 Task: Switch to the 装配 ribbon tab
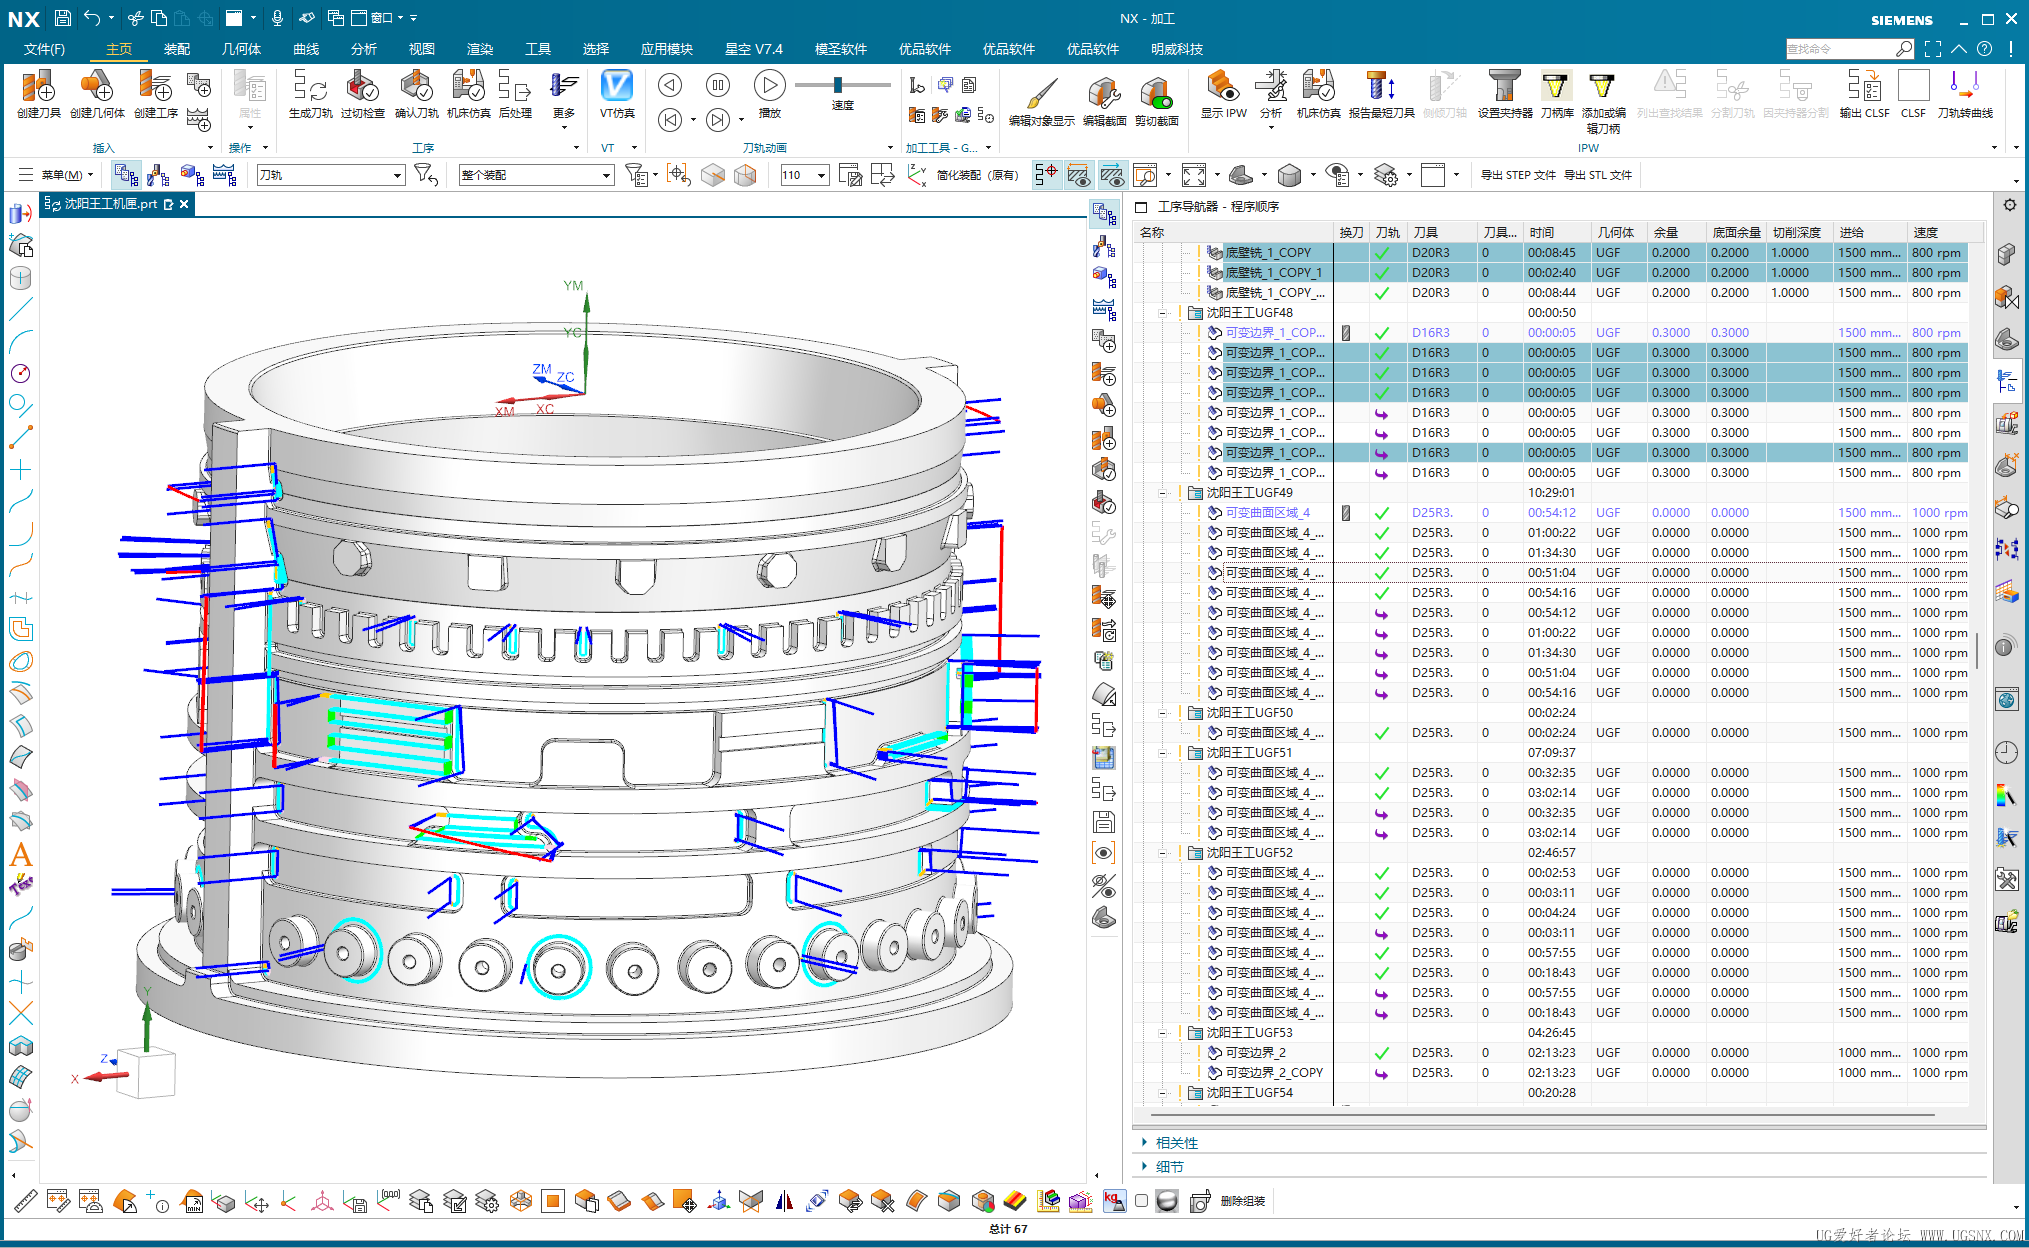pos(176,49)
